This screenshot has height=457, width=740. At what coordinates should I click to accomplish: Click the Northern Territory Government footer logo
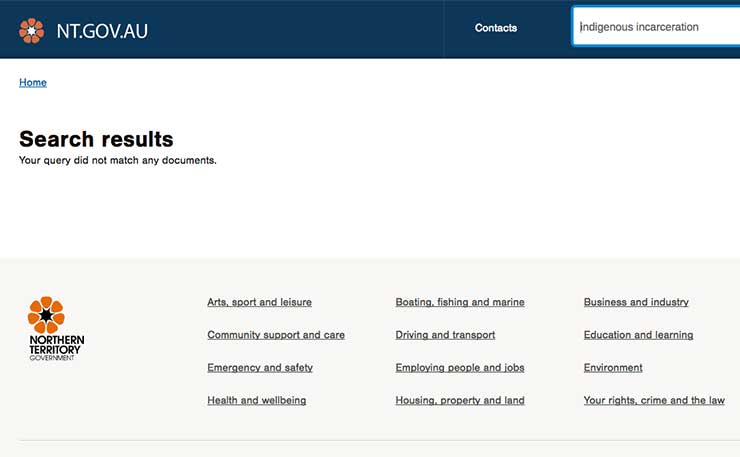[56, 329]
